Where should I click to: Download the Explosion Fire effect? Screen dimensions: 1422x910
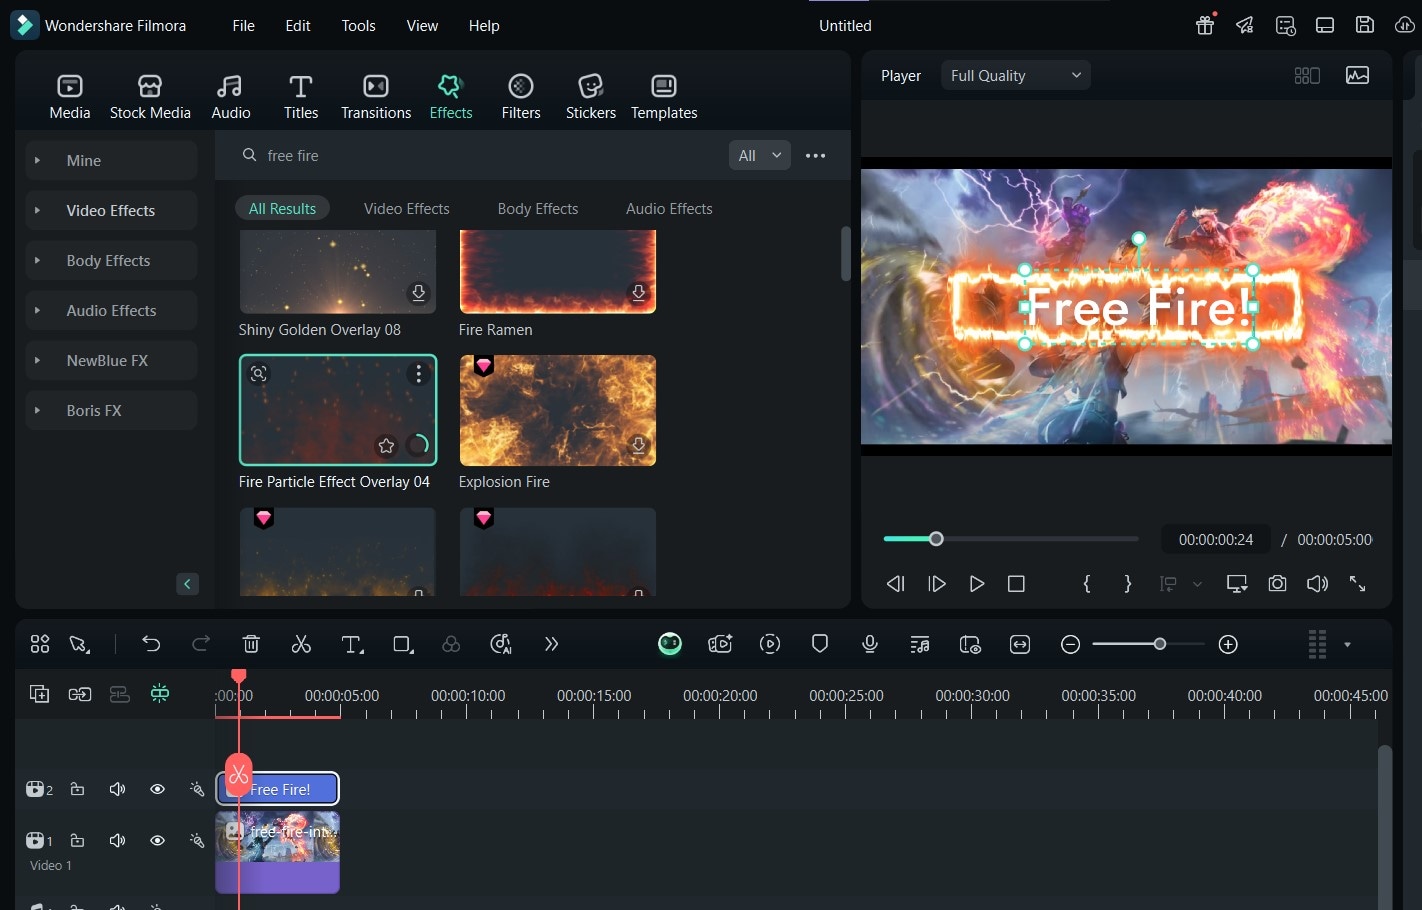(x=638, y=445)
